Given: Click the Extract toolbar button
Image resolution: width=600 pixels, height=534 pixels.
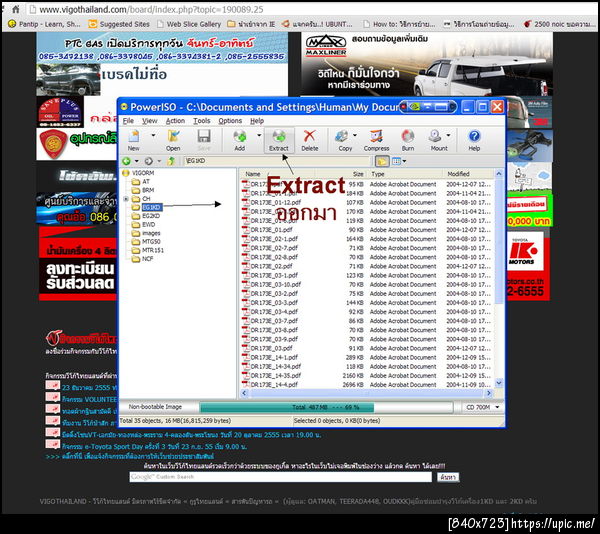Looking at the screenshot, I should [279, 140].
